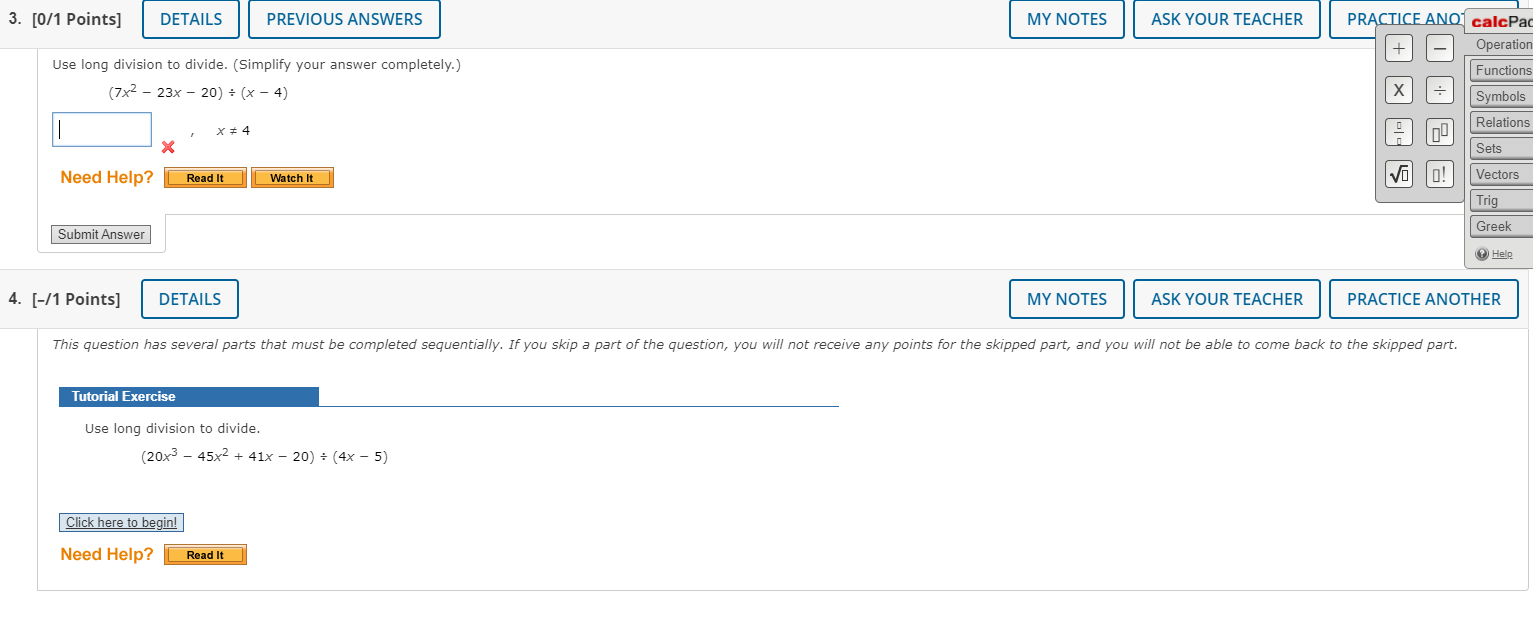Insert fraction template from calcPad
Image resolution: width=1533 pixels, height=636 pixels.
(x=1399, y=132)
